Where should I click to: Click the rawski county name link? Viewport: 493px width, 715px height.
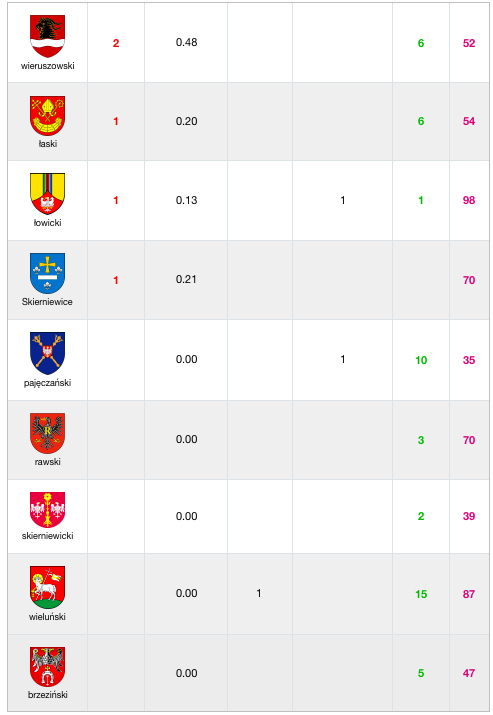47,462
